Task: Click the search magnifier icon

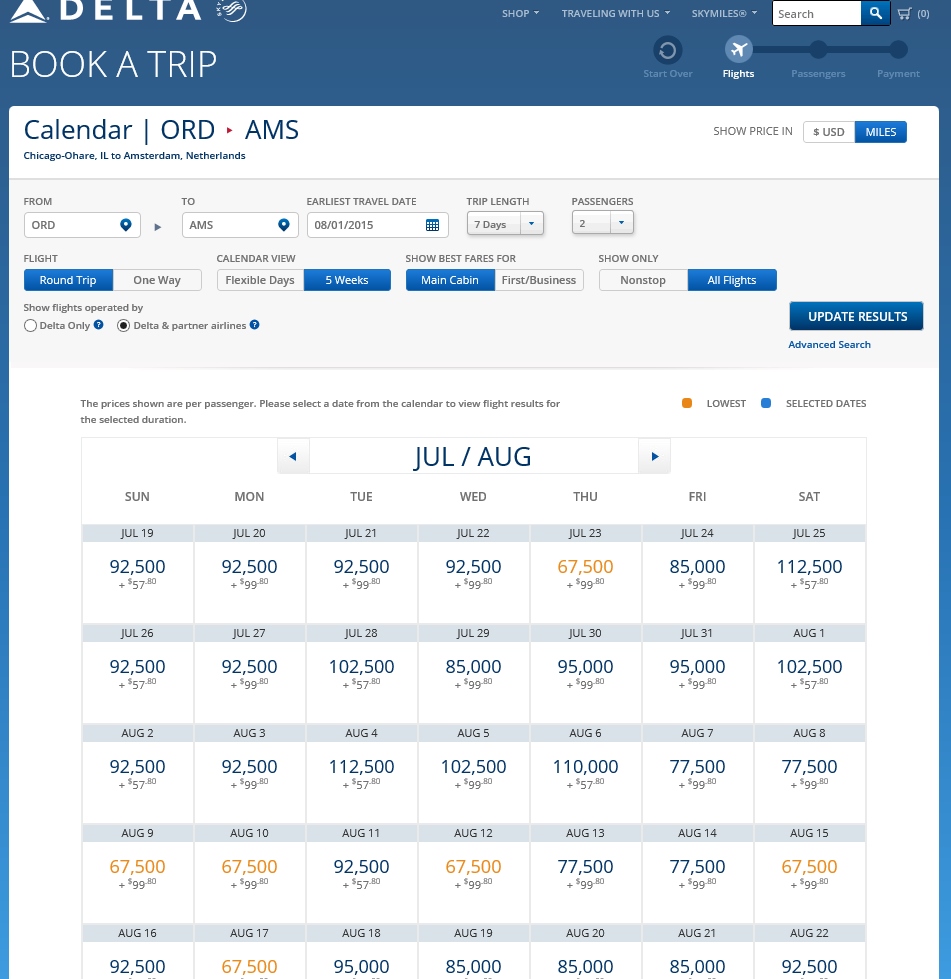Action: tap(875, 14)
